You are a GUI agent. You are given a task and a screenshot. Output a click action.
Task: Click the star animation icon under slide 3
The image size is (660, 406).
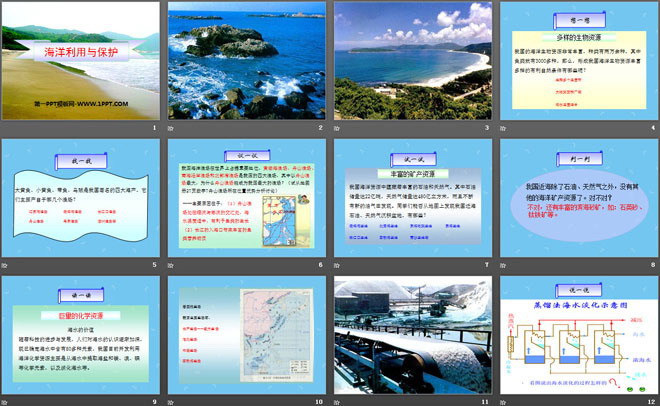(336, 128)
